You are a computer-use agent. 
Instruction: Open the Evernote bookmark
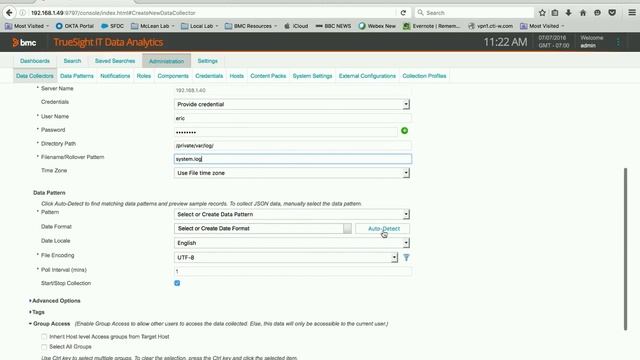point(431,26)
